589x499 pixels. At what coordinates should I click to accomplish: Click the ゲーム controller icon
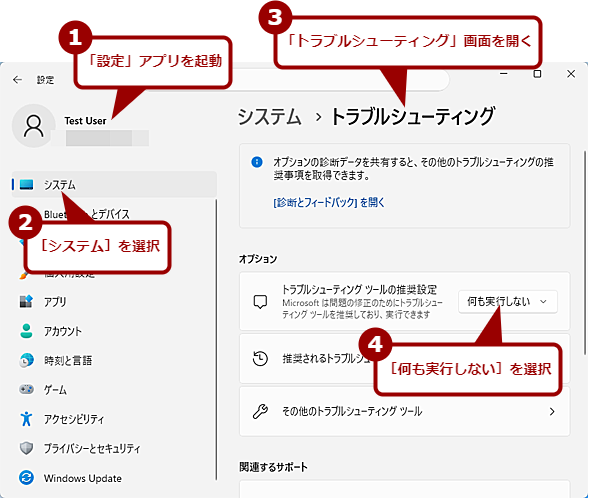click(x=26, y=389)
